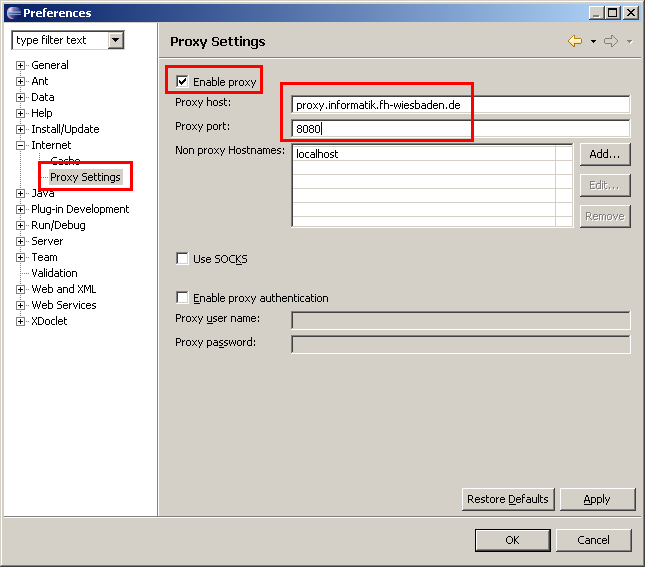Expand the Team preferences node
The image size is (645, 567).
[x=20, y=258]
